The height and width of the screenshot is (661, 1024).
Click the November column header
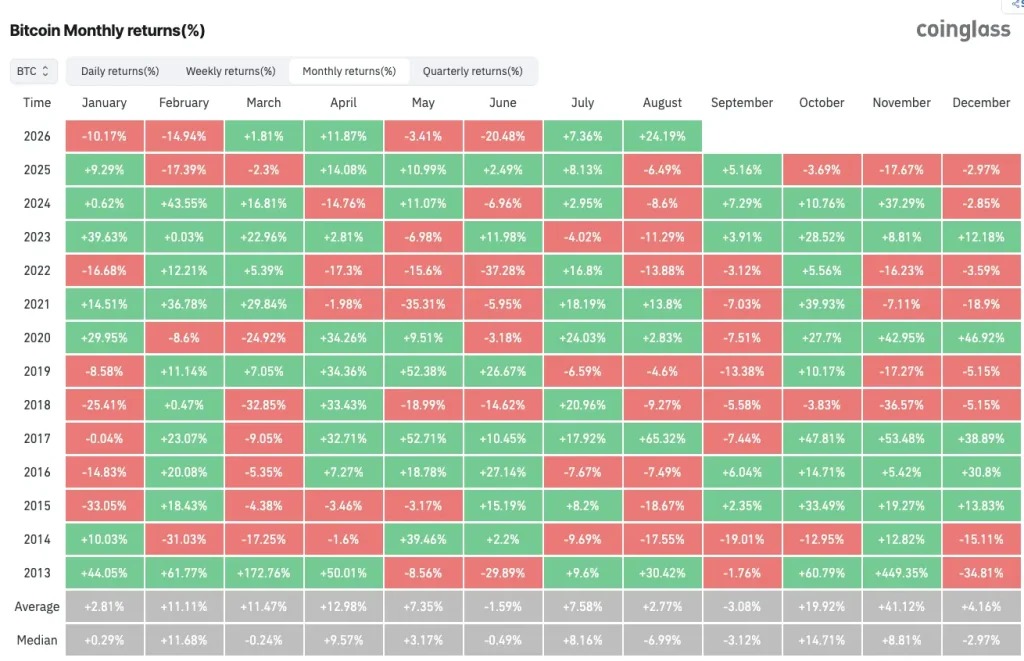pyautogui.click(x=902, y=103)
